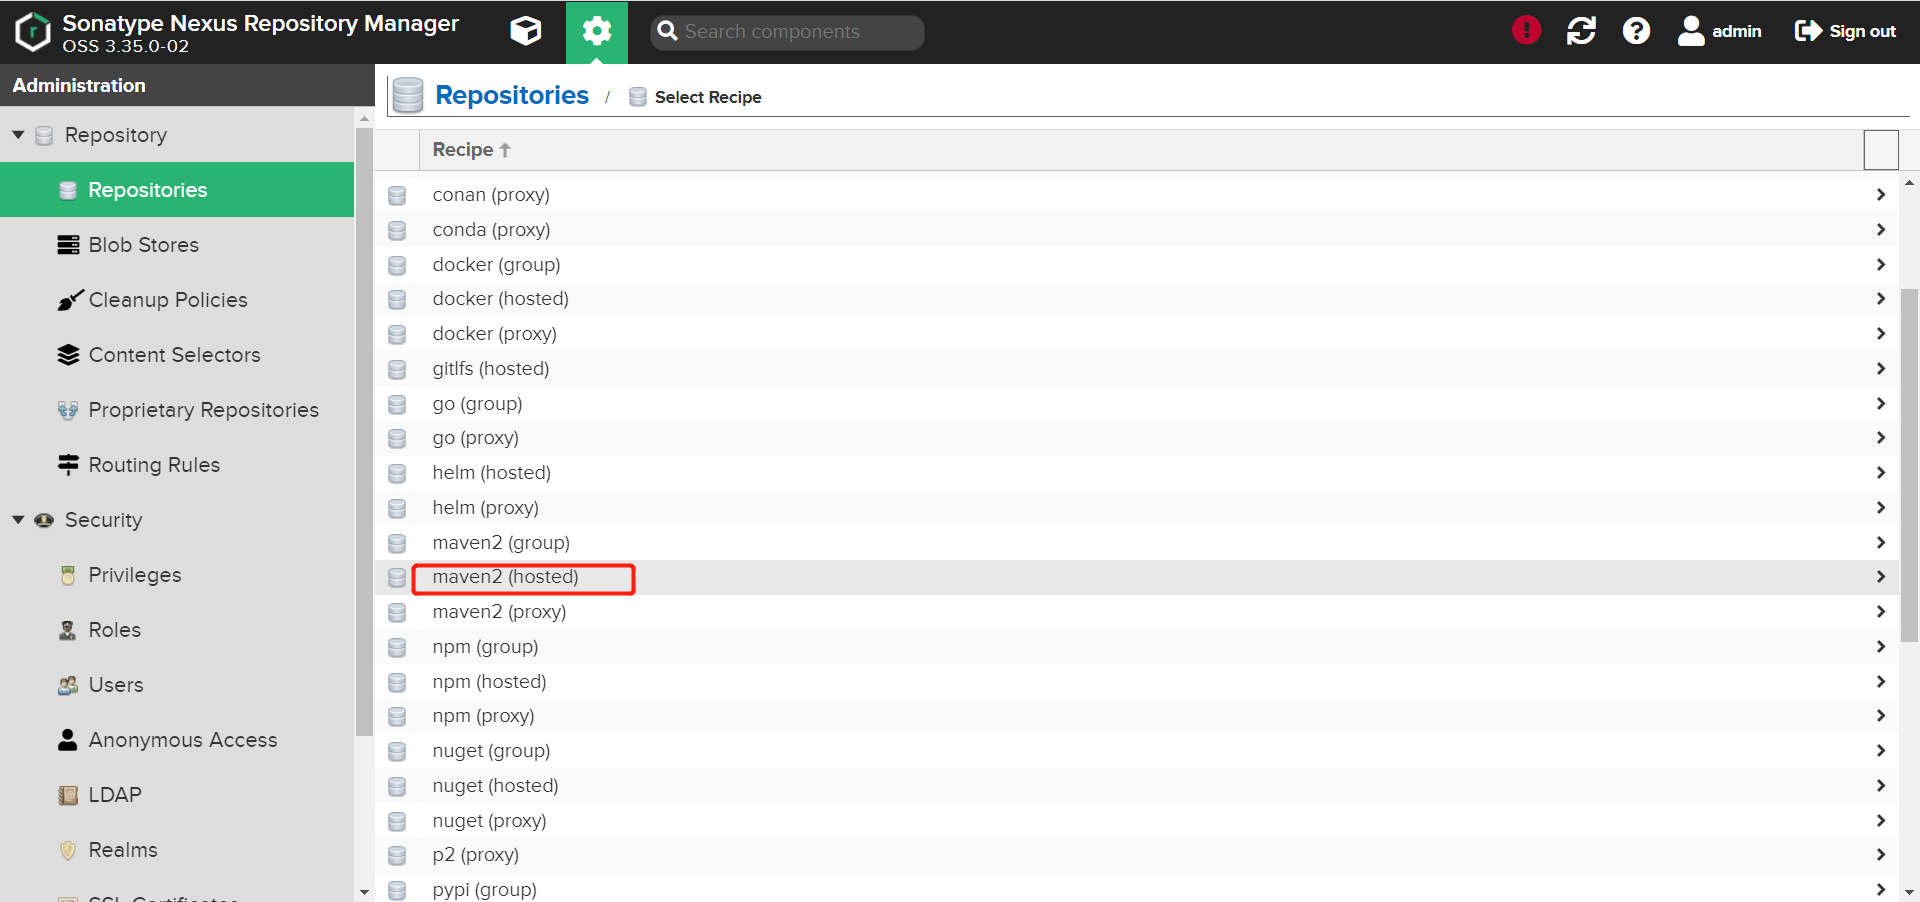Viewport: 1920px width, 902px height.
Task: Click the refresh icon in header
Action: [x=1581, y=31]
